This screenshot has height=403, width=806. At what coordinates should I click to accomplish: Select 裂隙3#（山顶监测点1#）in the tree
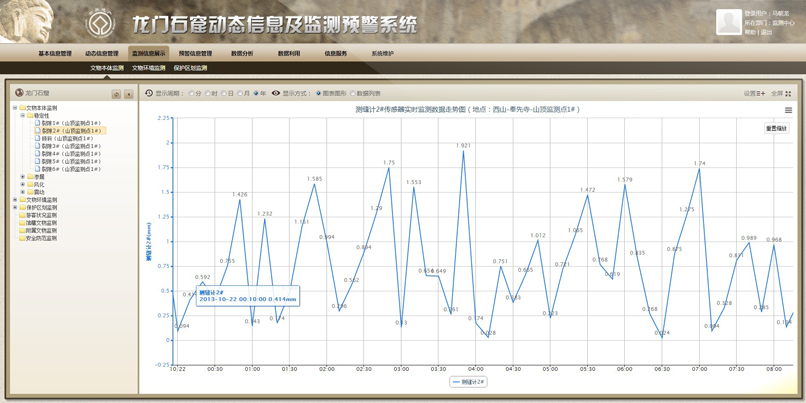click(x=70, y=146)
